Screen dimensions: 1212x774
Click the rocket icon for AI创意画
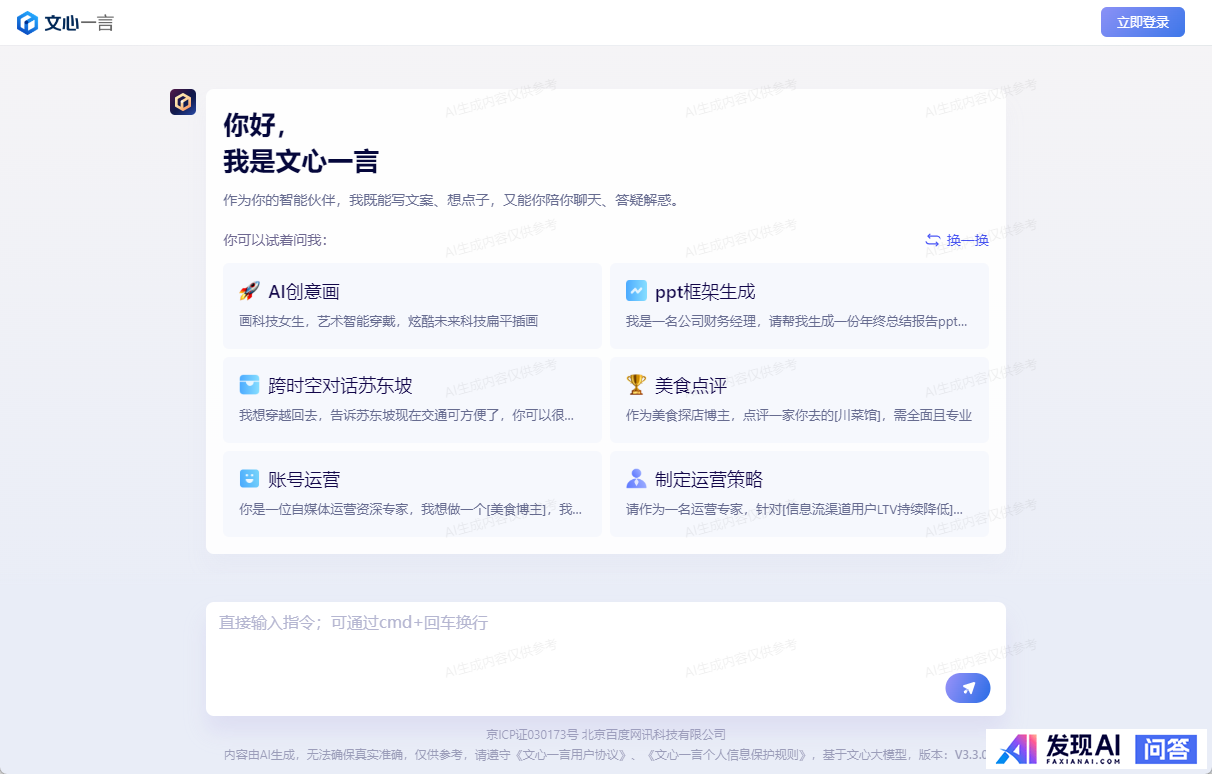[249, 291]
